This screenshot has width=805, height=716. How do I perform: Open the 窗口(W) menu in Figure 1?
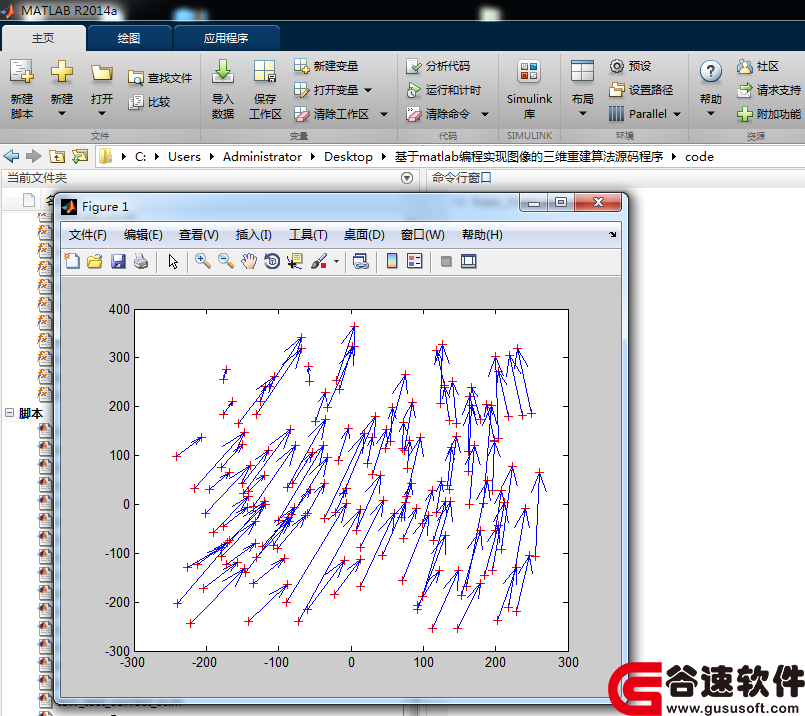pos(423,235)
